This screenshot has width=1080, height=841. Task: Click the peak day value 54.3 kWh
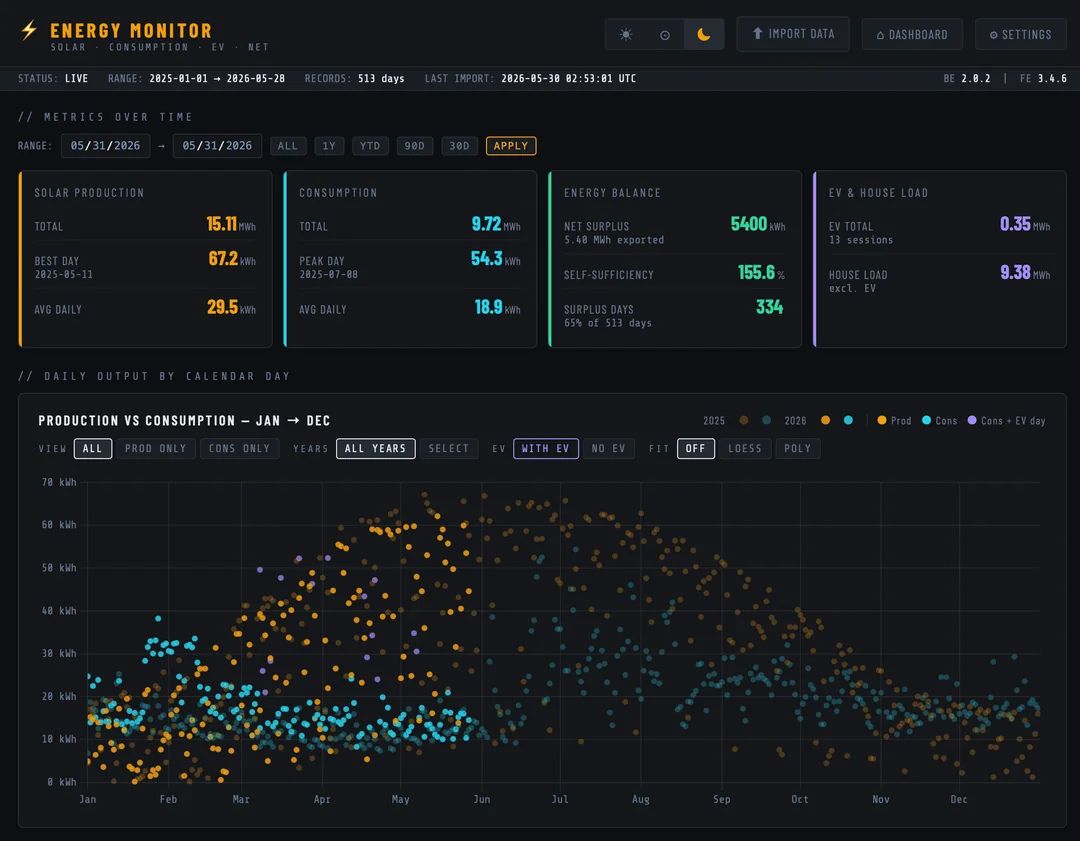tap(496, 259)
